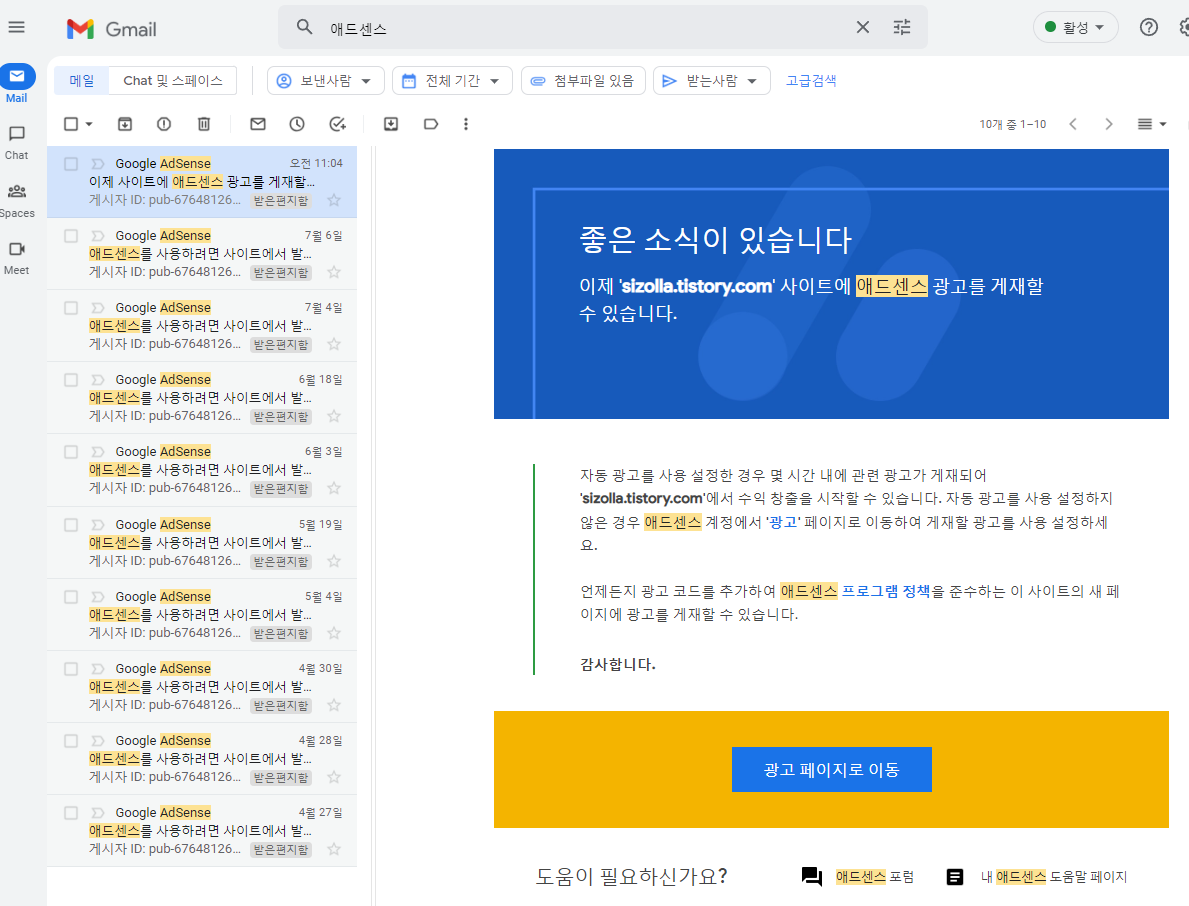Snooze the email with clock icon
Screen dimensions: 1189x906
coord(297,124)
